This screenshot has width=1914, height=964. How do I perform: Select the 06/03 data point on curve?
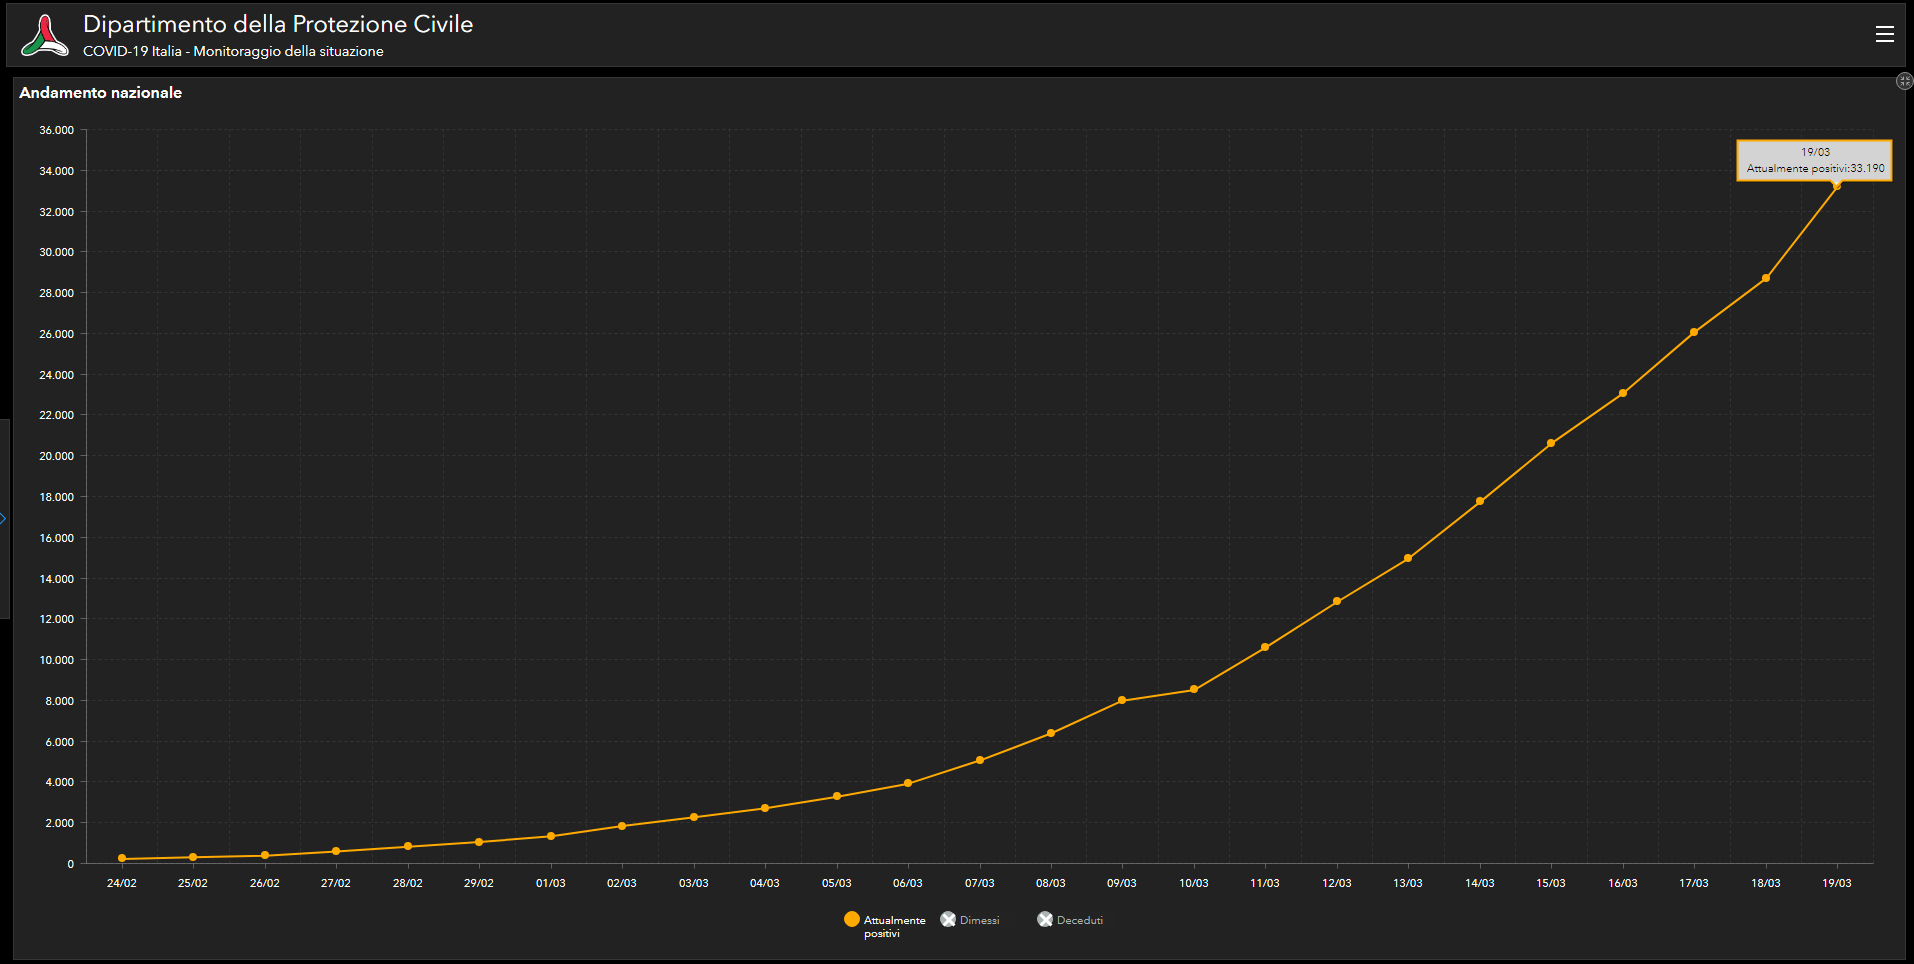click(x=908, y=783)
